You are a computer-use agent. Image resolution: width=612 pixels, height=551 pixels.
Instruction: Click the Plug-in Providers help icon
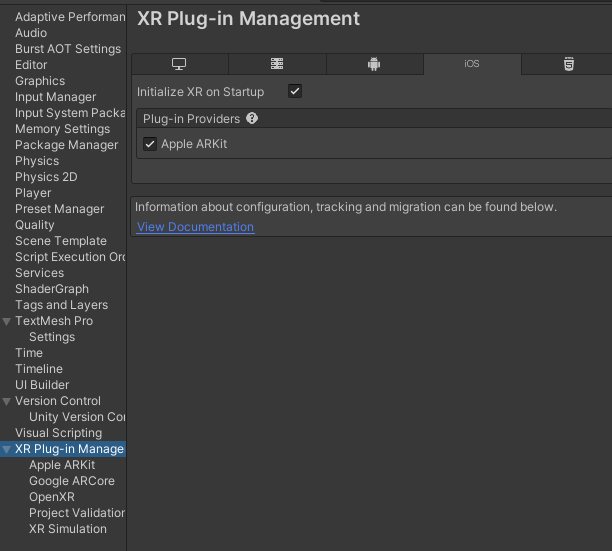click(252, 118)
